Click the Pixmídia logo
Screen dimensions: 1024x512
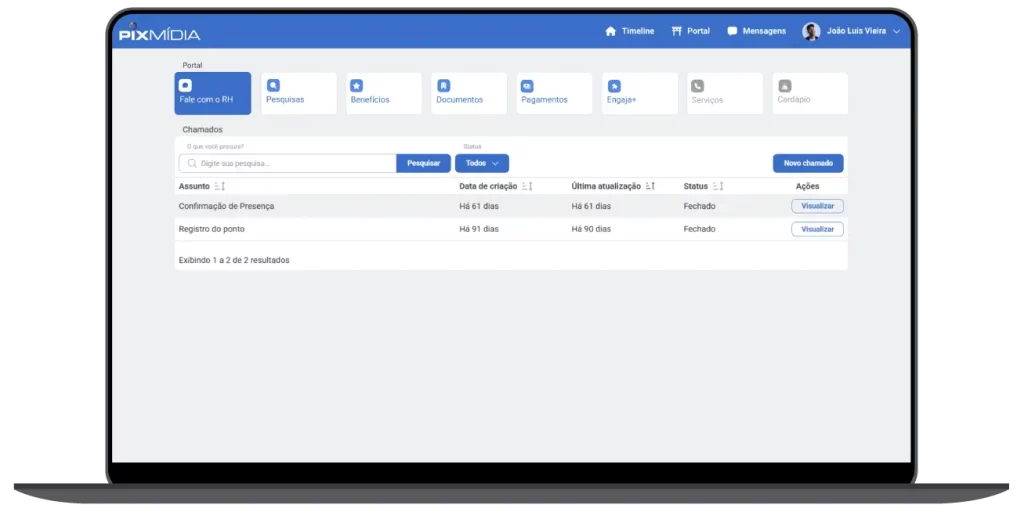point(159,33)
